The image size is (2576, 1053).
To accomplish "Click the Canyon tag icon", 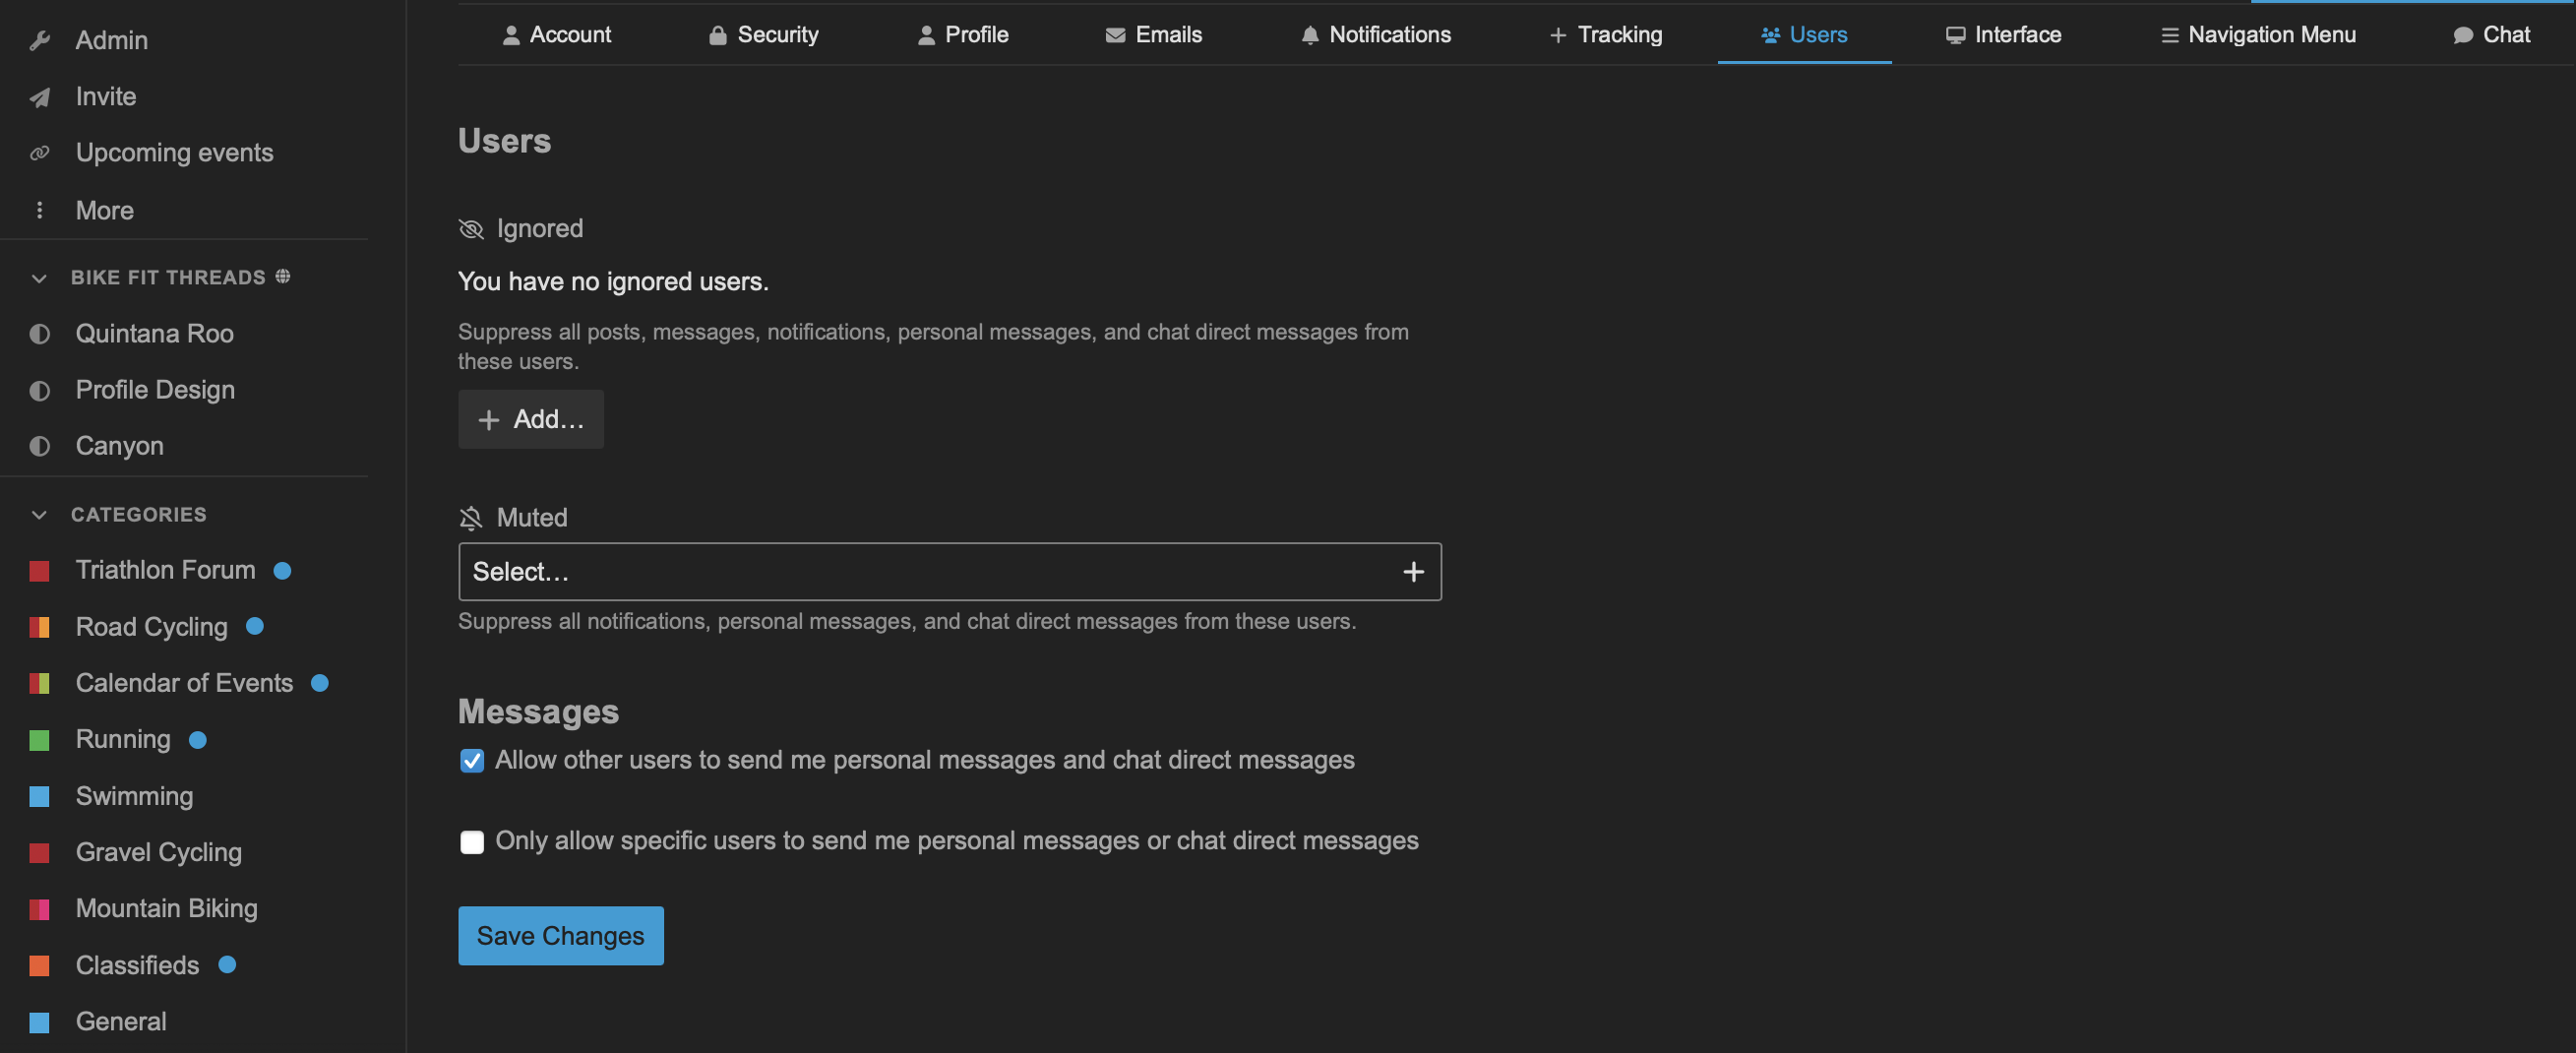I will click(40, 446).
